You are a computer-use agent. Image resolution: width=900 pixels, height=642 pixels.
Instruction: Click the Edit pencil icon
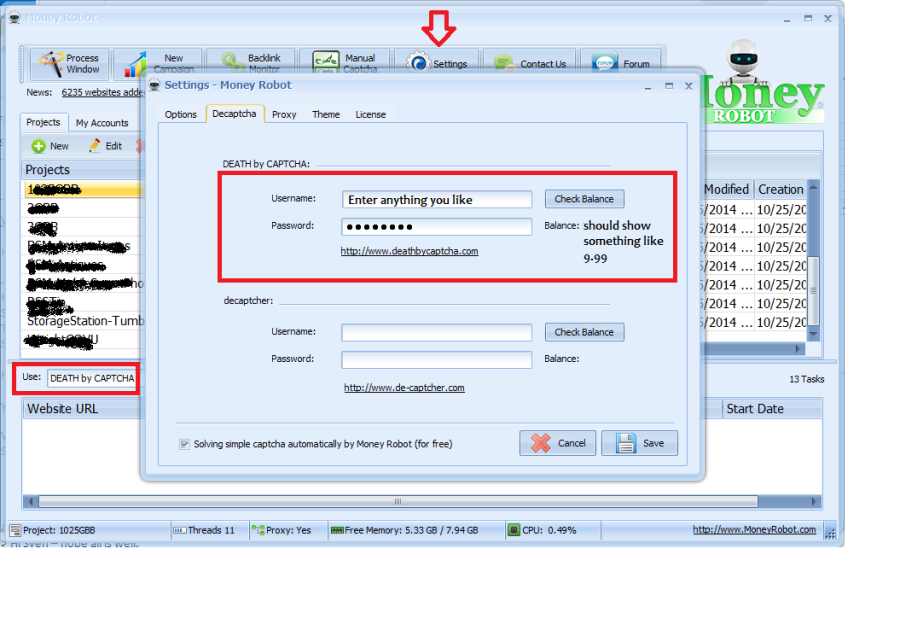click(x=95, y=146)
